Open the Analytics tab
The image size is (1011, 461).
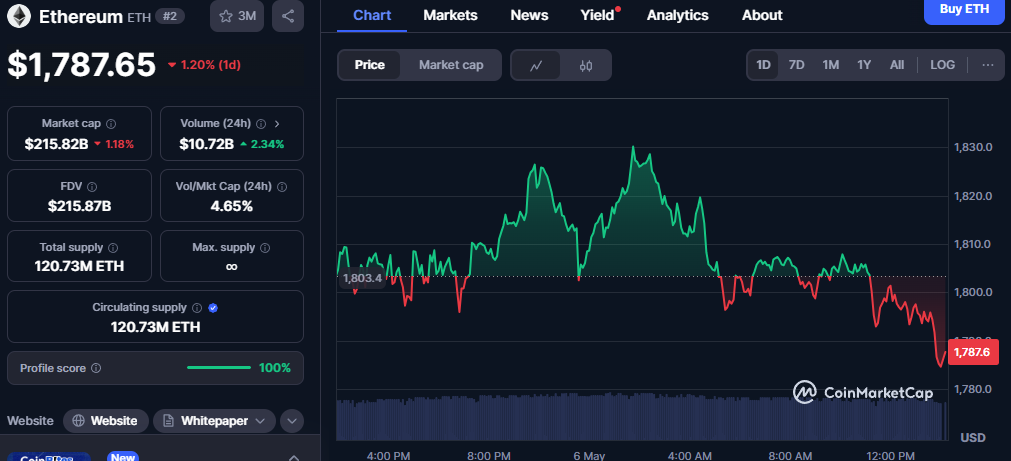[678, 15]
